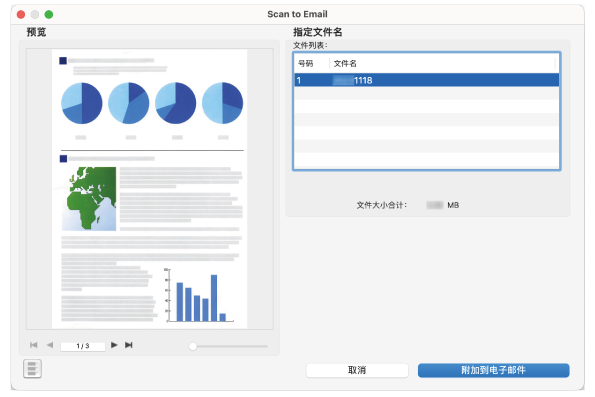Click the 号码 column header
Screen dimensions: 595x397
[312, 63]
